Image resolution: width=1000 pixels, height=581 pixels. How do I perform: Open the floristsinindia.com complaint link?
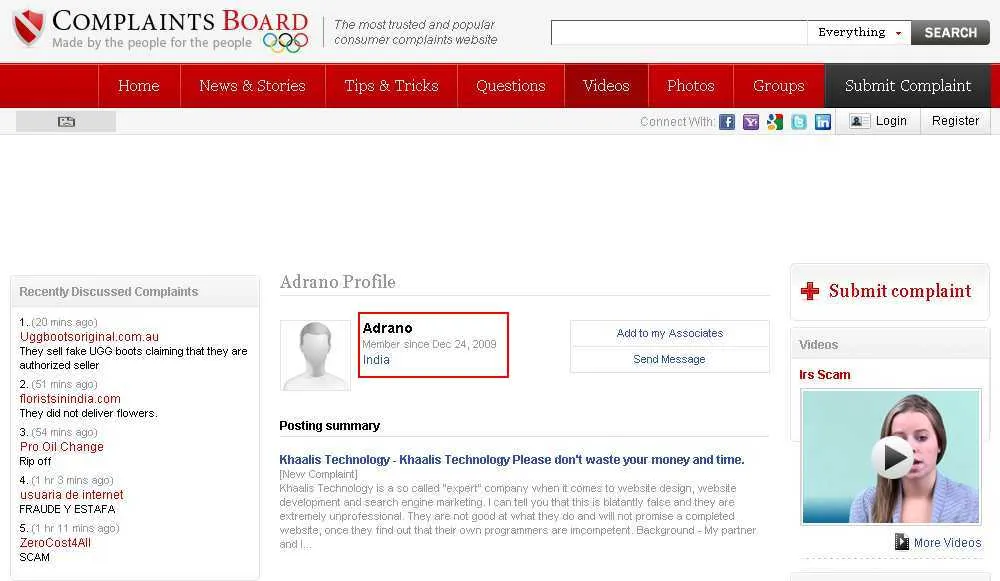[70, 399]
